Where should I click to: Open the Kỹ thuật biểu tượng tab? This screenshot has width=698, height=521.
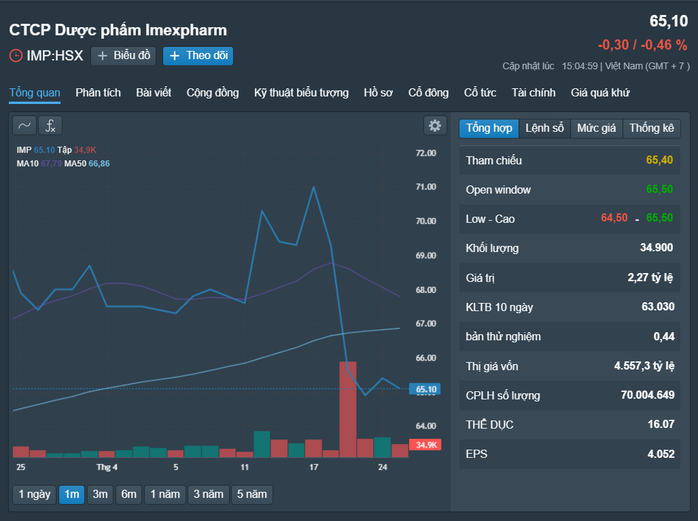(x=301, y=93)
